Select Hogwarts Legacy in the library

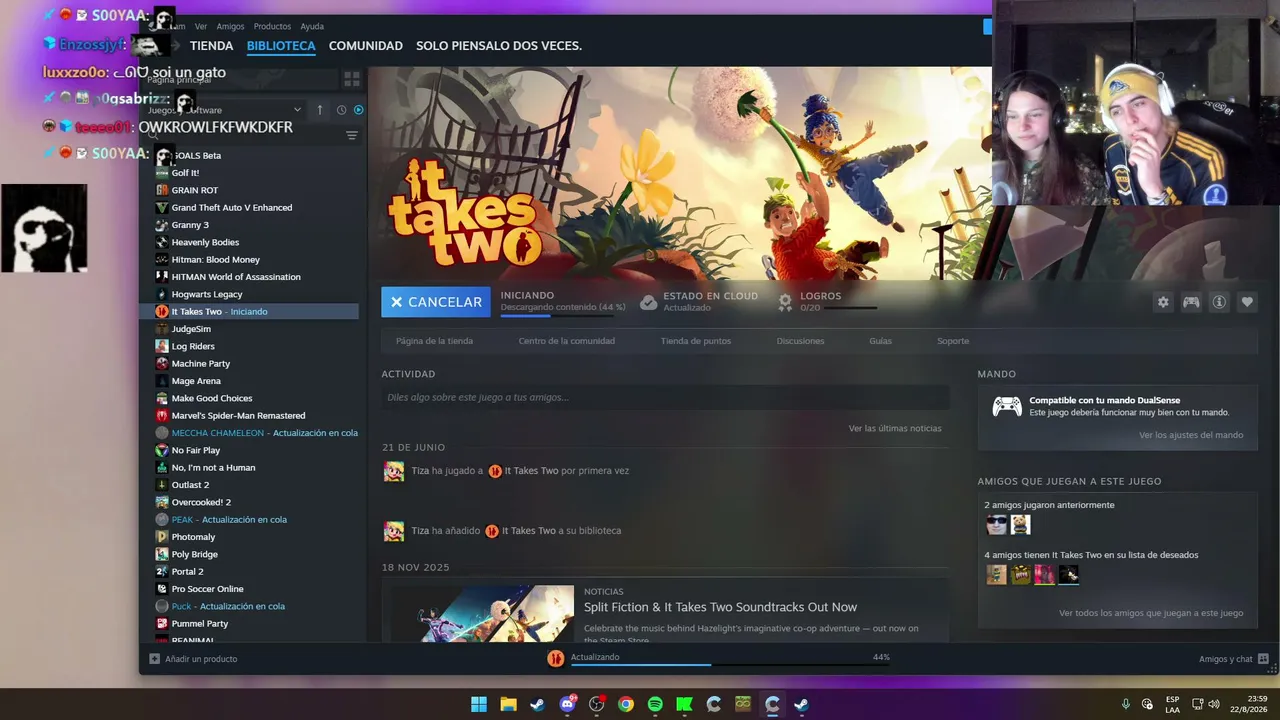coord(207,295)
